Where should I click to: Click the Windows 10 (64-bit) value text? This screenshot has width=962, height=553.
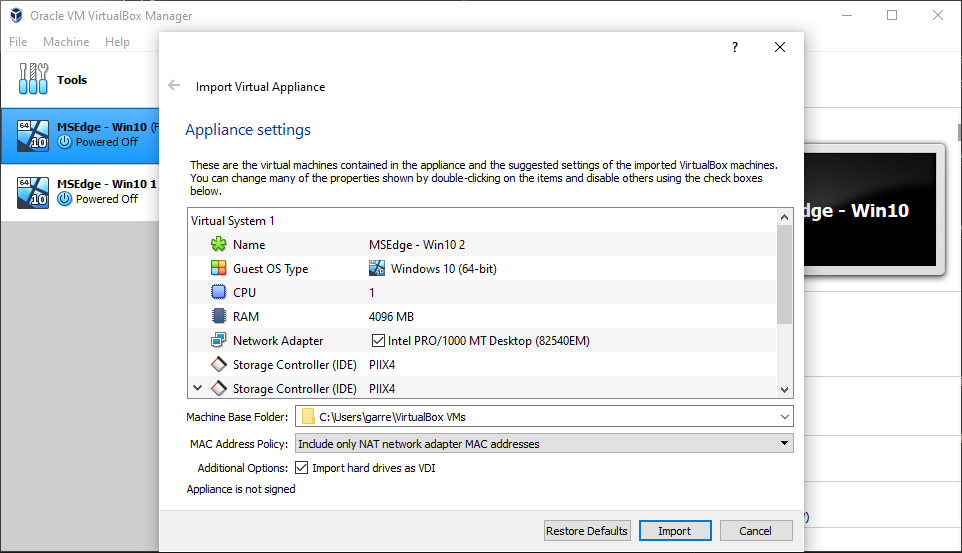[x=444, y=269]
